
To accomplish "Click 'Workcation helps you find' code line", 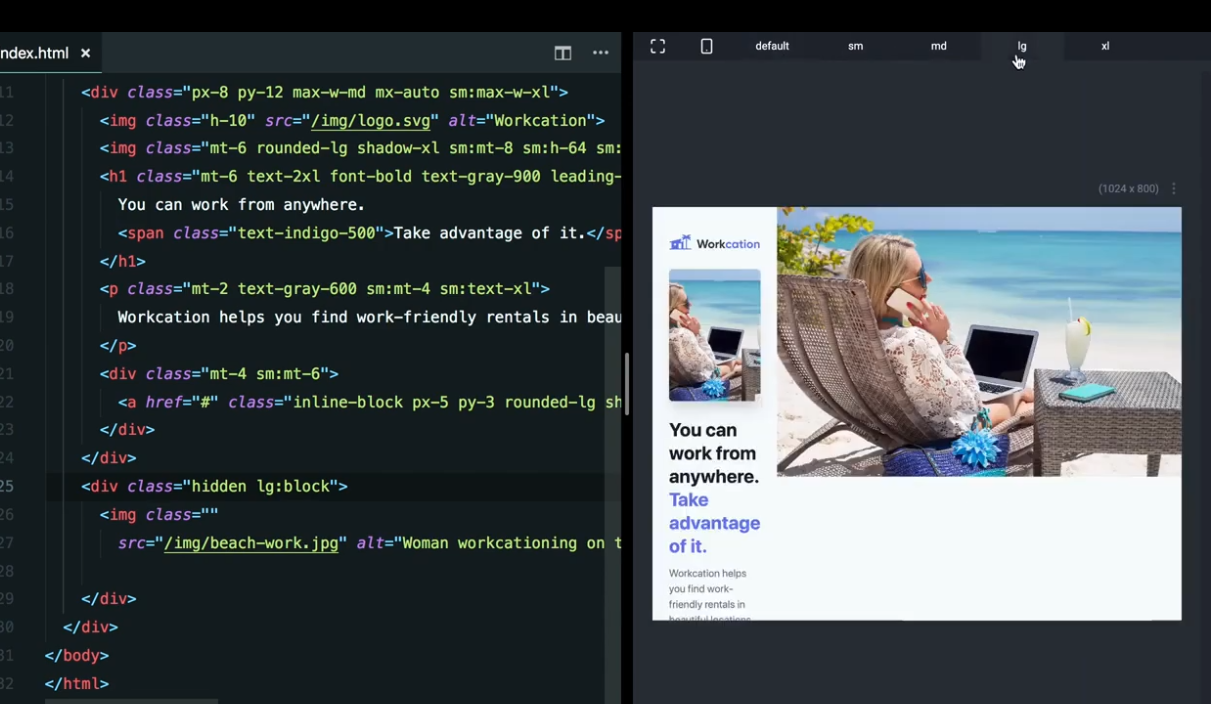I will 370,317.
